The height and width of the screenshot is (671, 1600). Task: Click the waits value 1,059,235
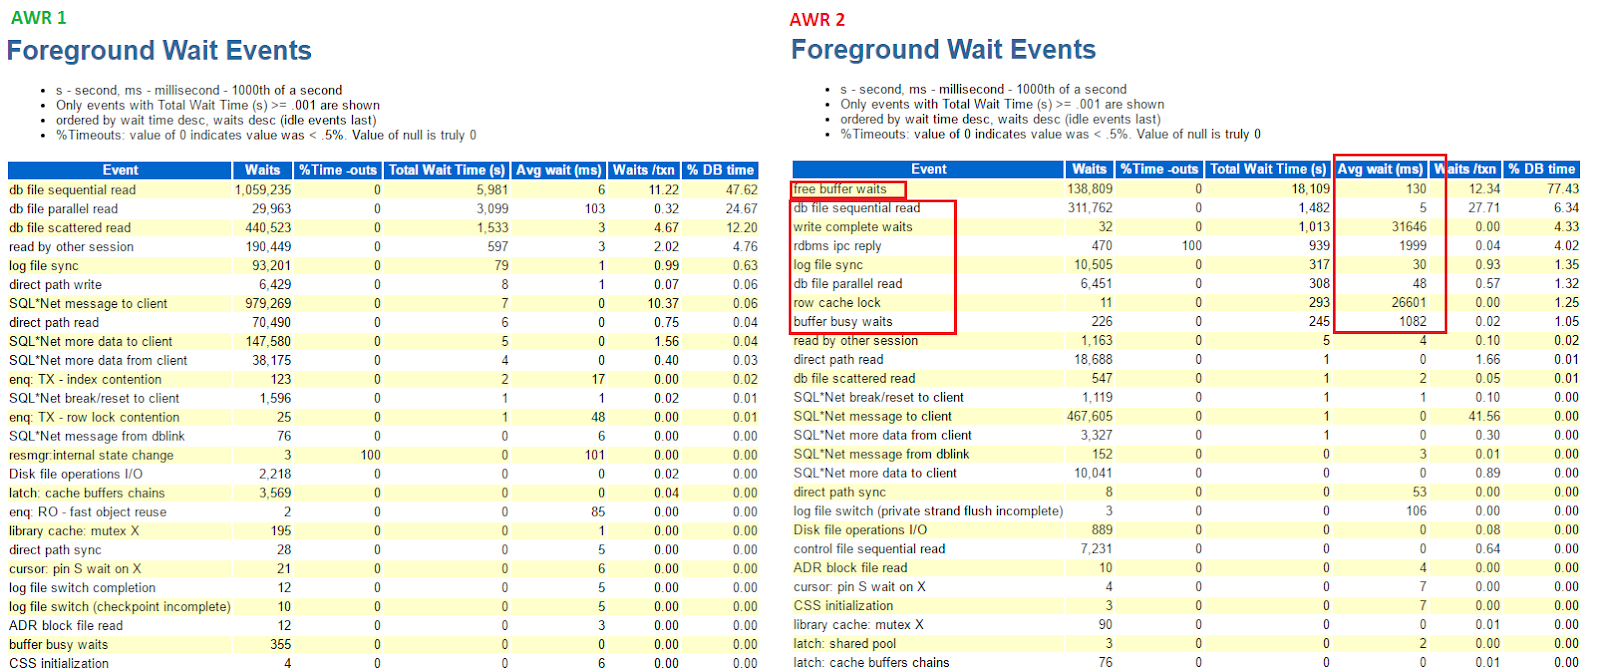[x=263, y=190]
